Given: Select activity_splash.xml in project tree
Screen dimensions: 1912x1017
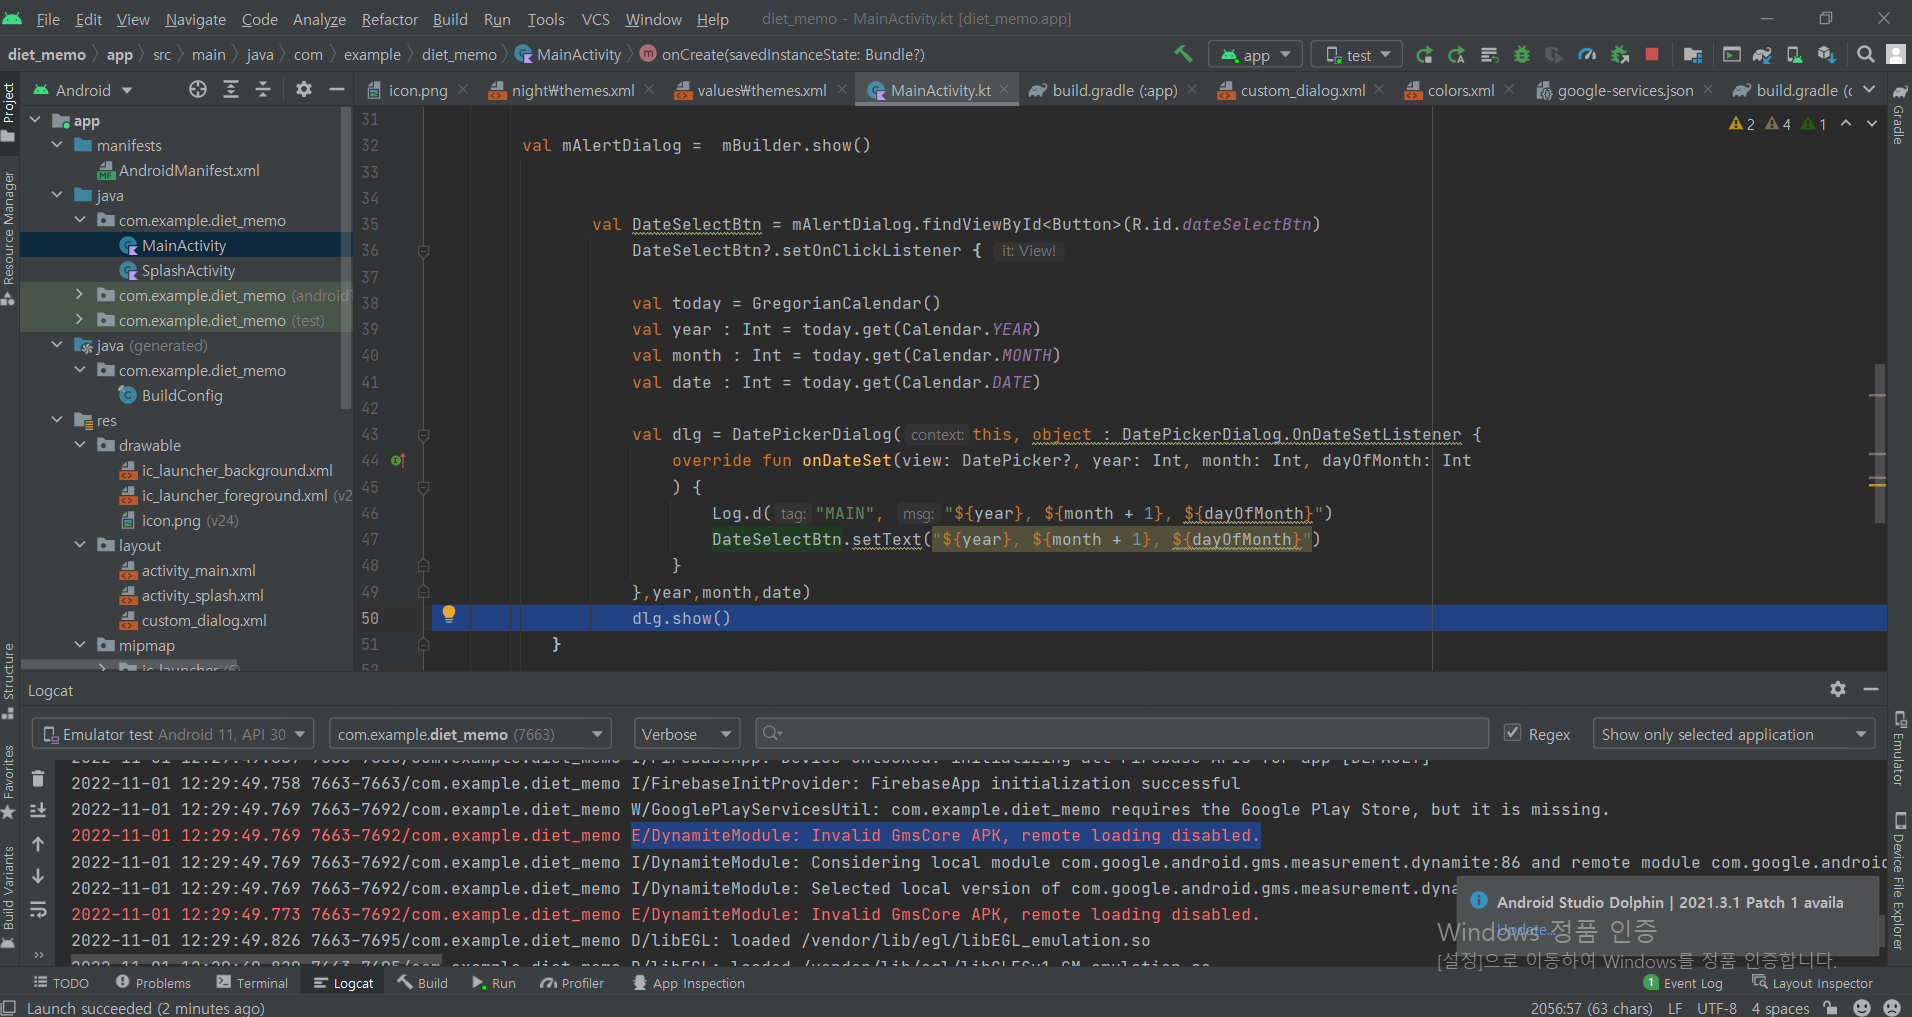Looking at the screenshot, I should 202,595.
